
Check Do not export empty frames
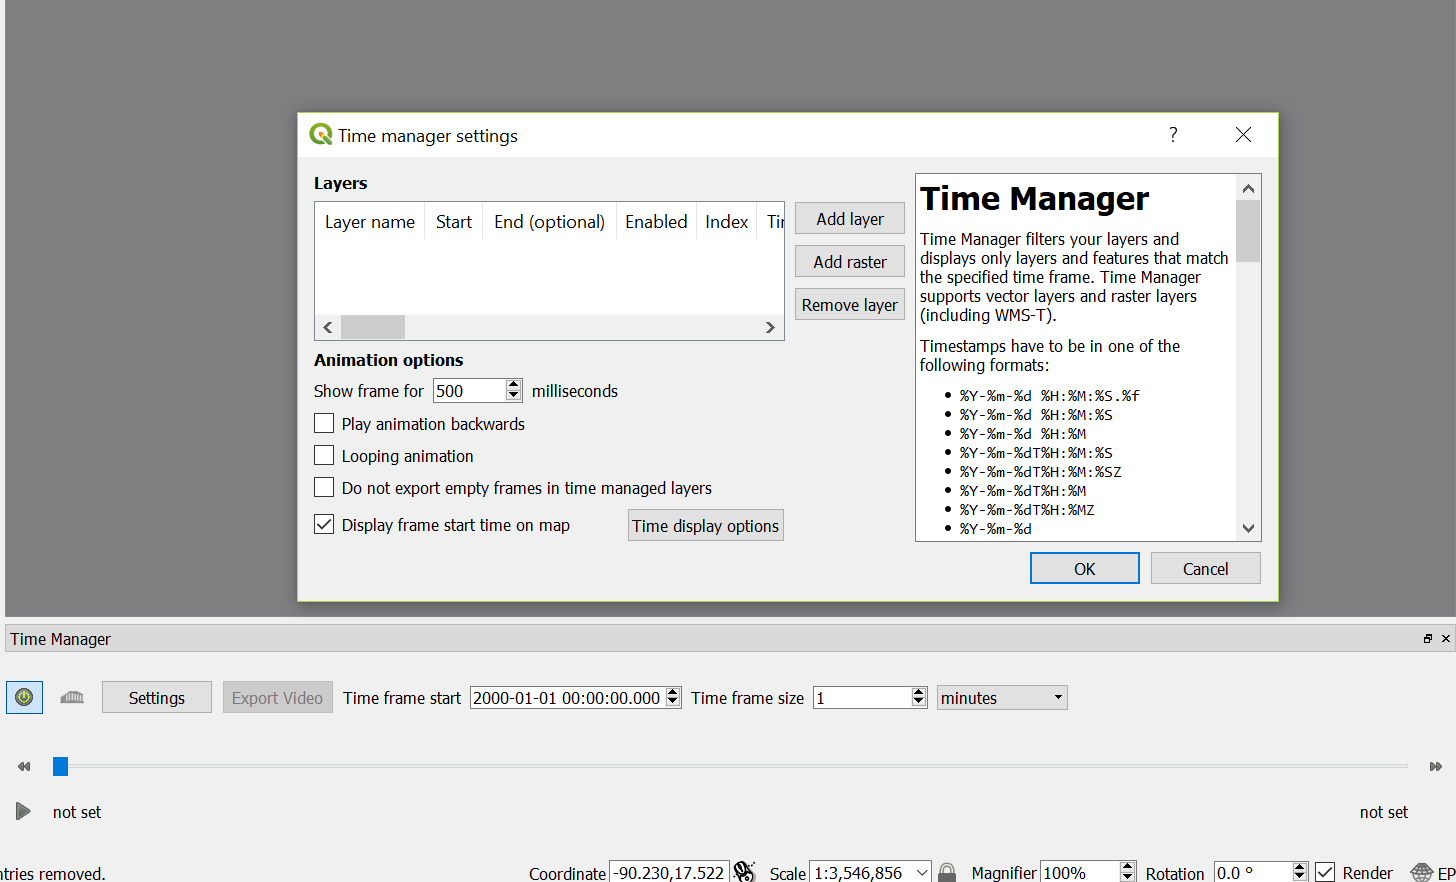324,487
